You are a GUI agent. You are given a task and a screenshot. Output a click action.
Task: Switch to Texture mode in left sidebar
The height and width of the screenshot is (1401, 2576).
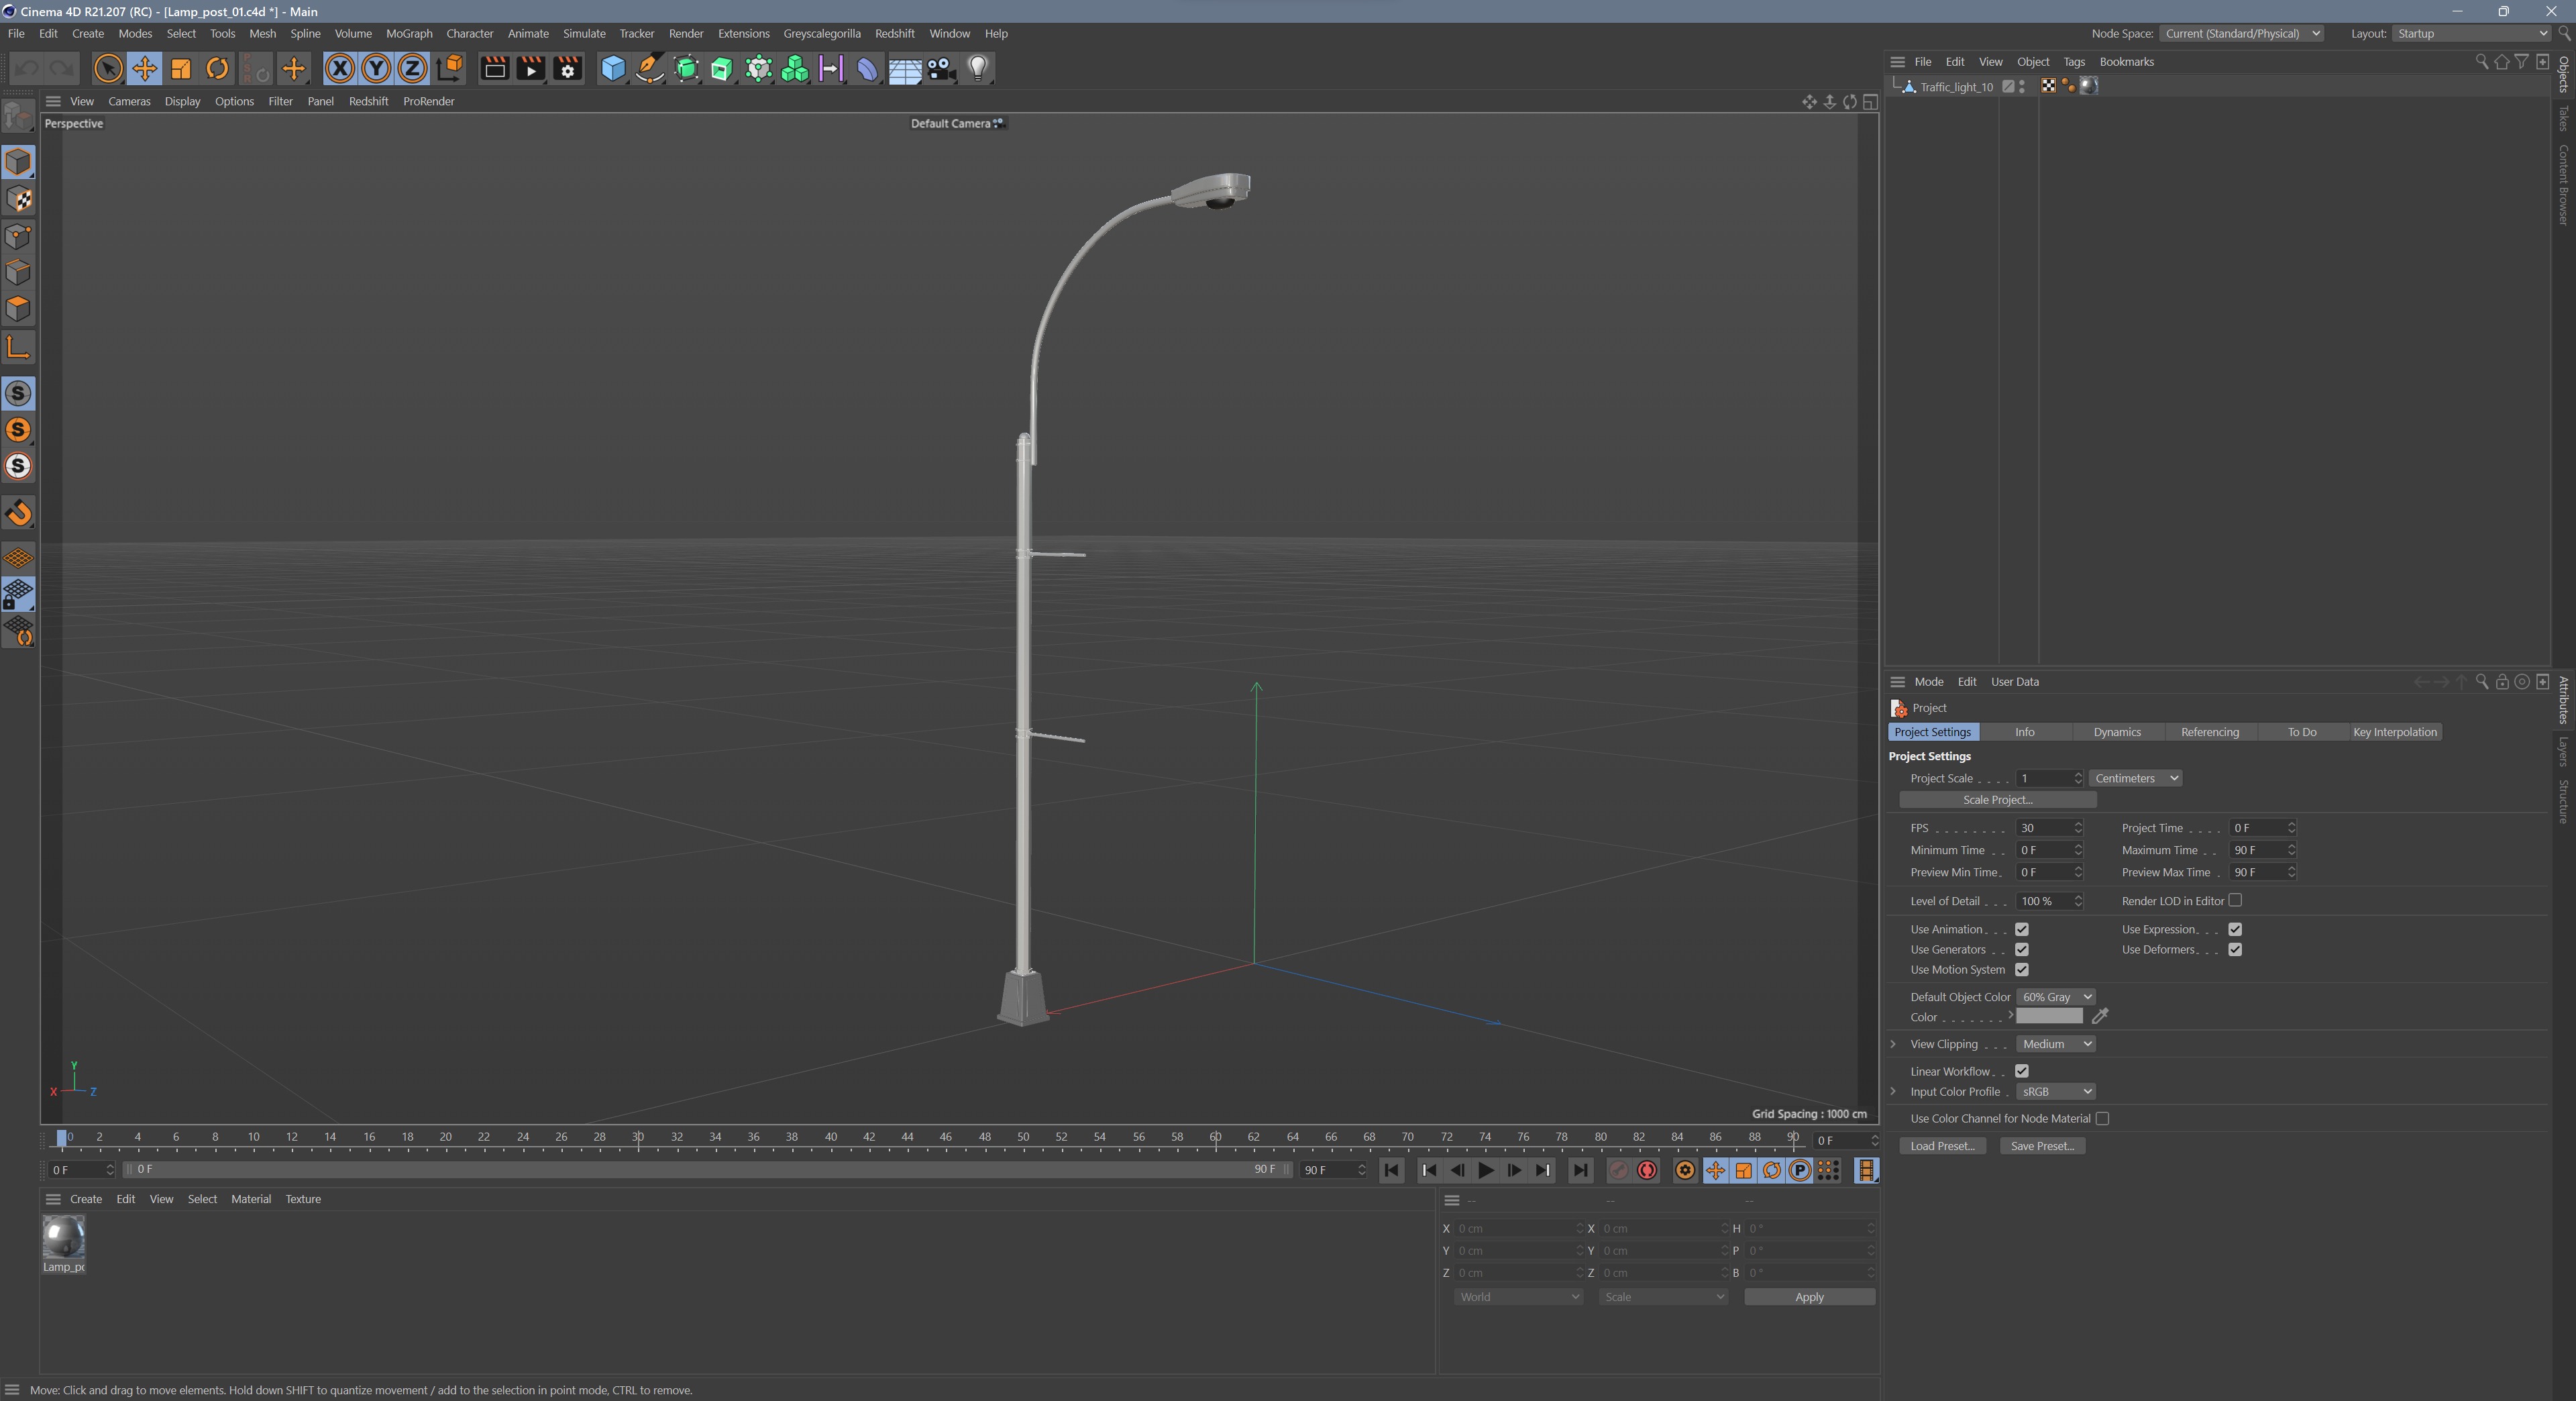pyautogui.click(x=18, y=199)
